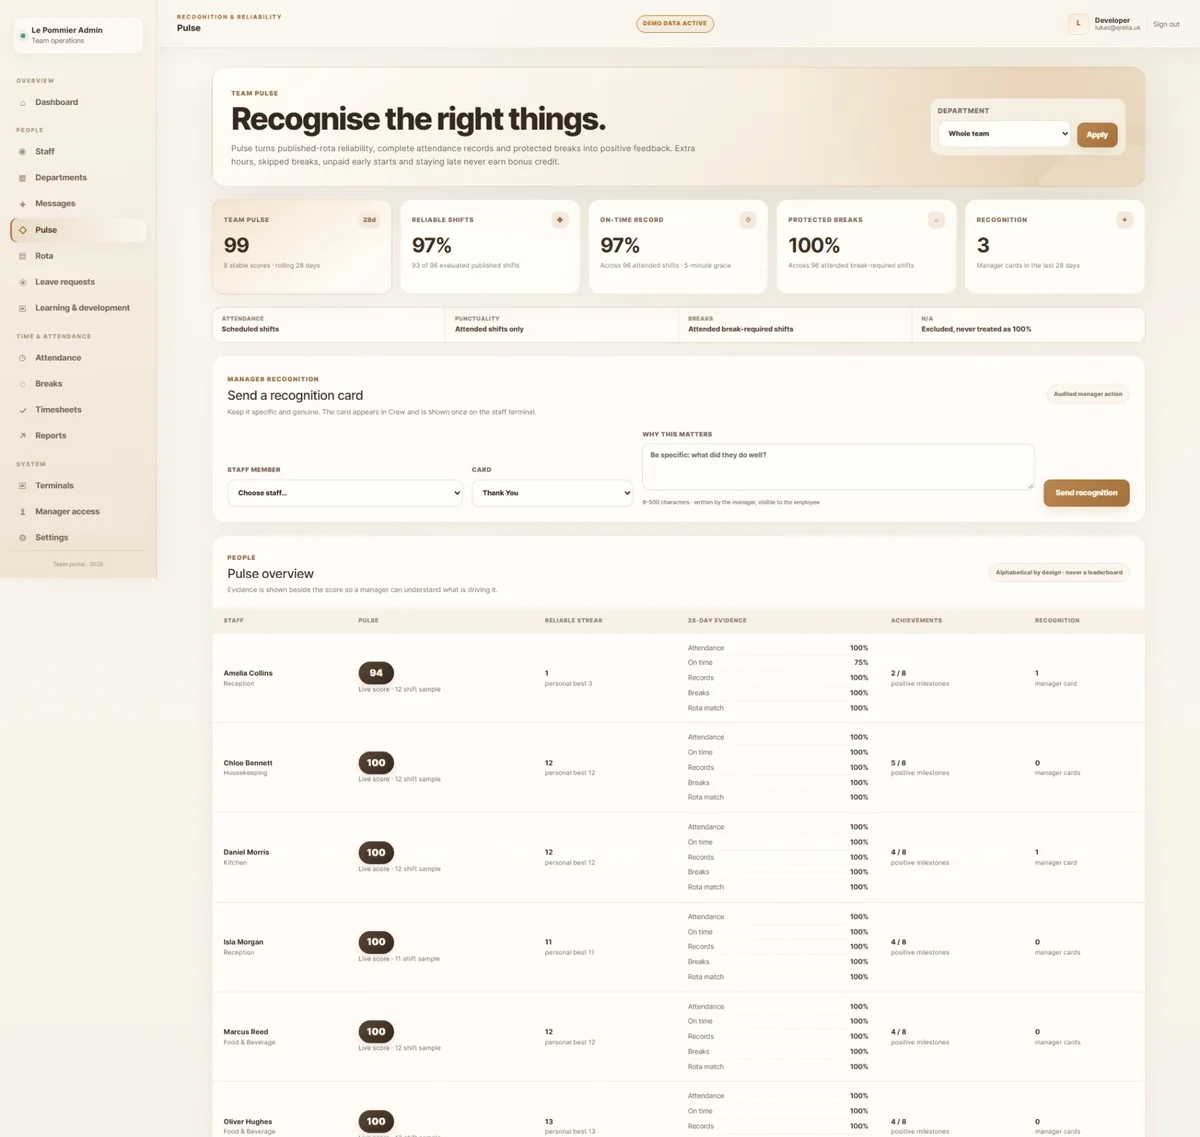Click the Protected Breaks card icon
The height and width of the screenshot is (1137, 1200).
click(936, 220)
